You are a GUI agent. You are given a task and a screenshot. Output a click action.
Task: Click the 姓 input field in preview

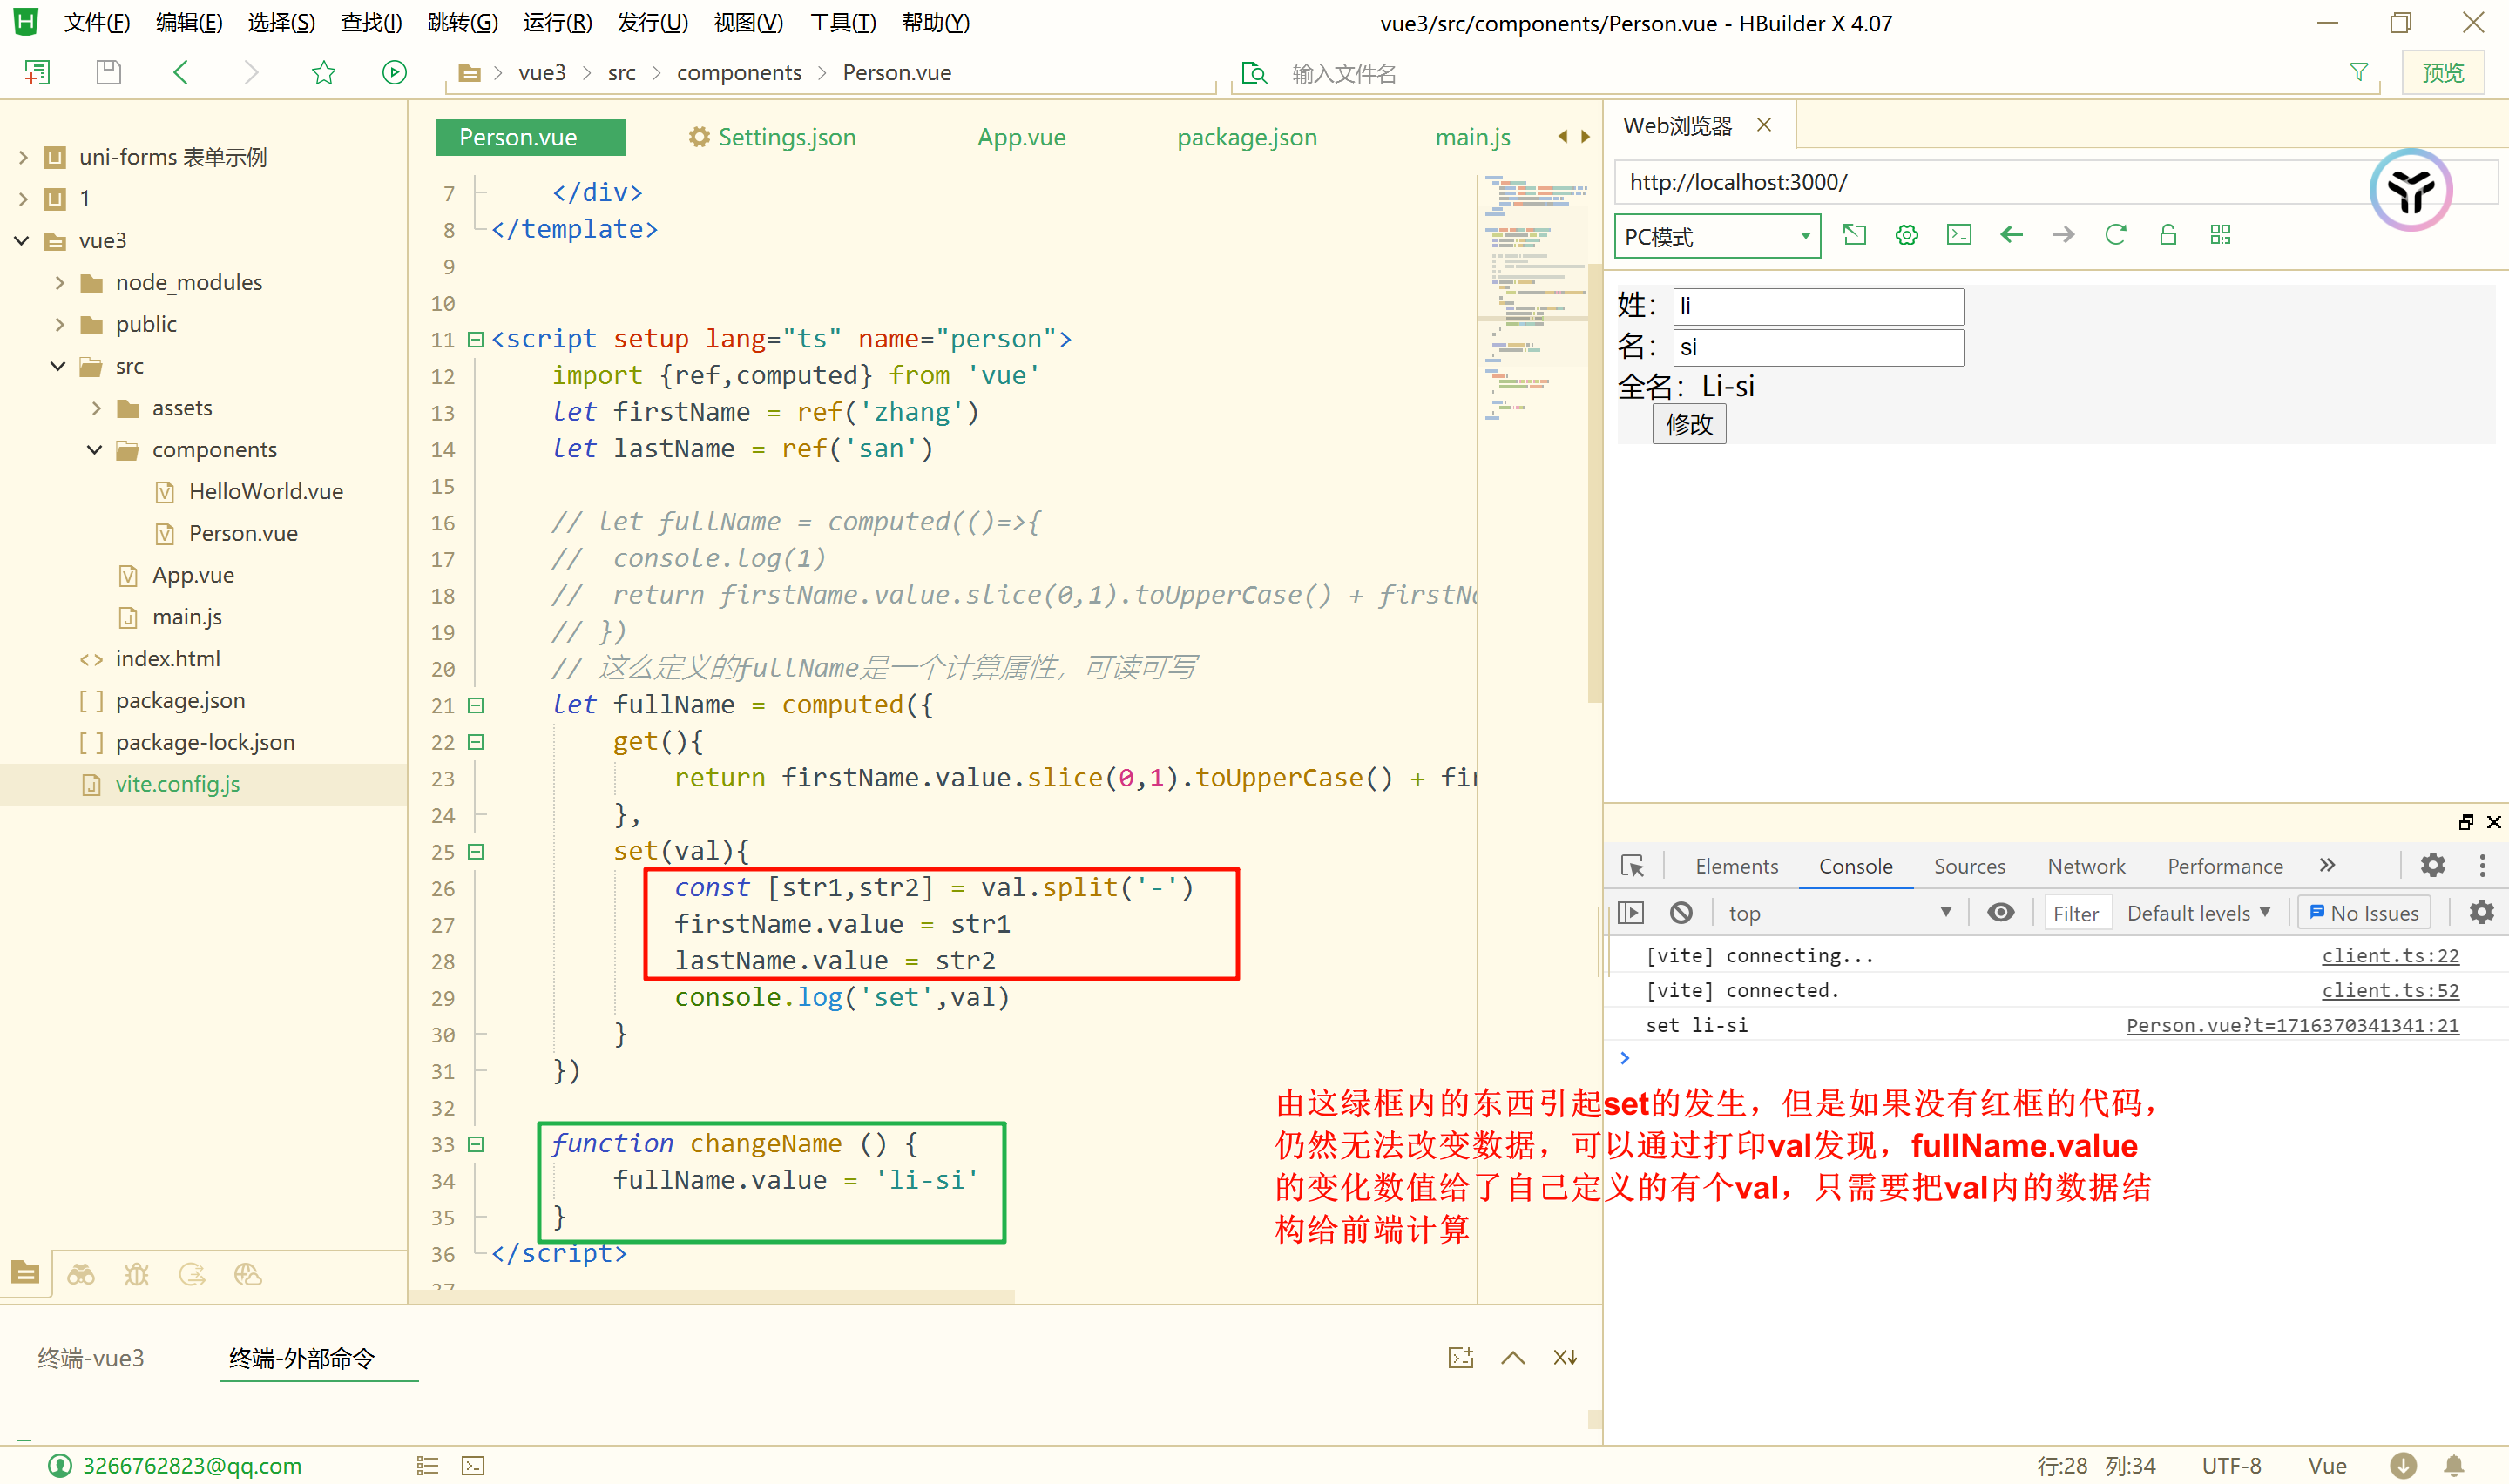pos(1817,306)
